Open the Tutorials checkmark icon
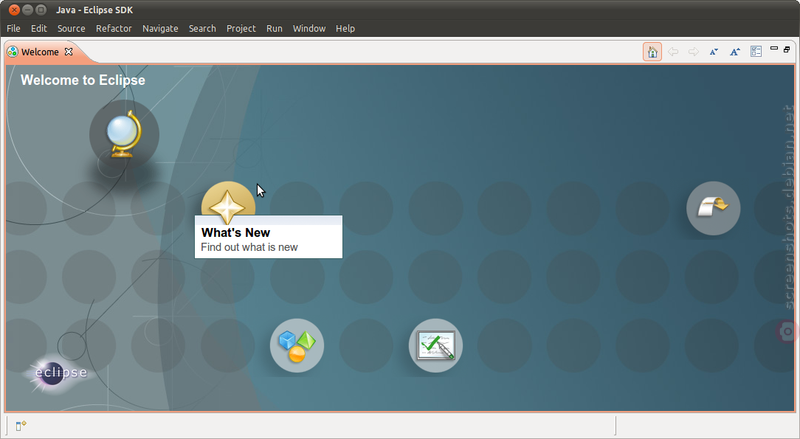This screenshot has width=800, height=439. pyautogui.click(x=436, y=346)
